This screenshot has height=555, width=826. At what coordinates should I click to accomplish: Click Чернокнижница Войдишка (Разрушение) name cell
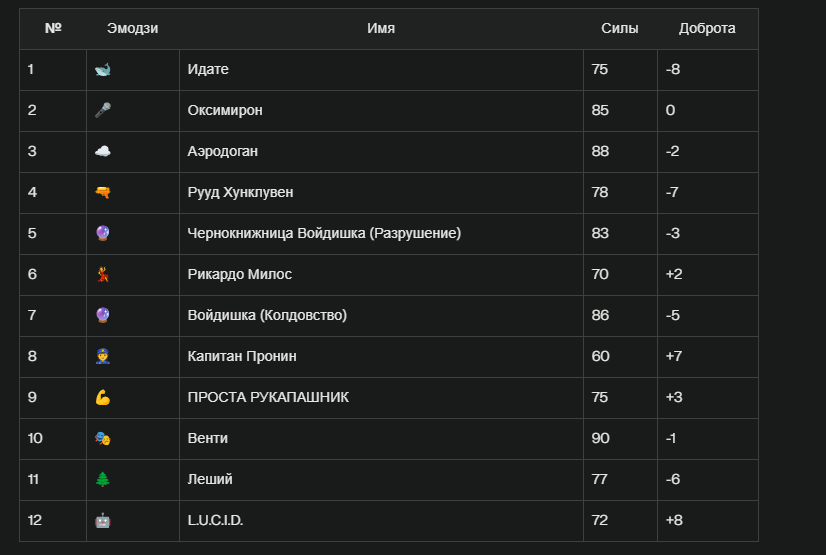click(x=381, y=234)
